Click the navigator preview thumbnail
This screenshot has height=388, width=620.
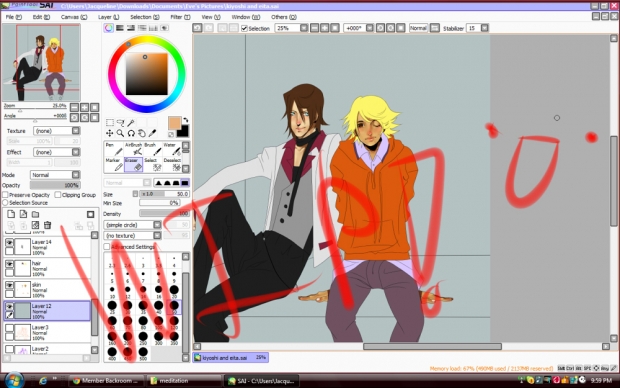coord(41,62)
